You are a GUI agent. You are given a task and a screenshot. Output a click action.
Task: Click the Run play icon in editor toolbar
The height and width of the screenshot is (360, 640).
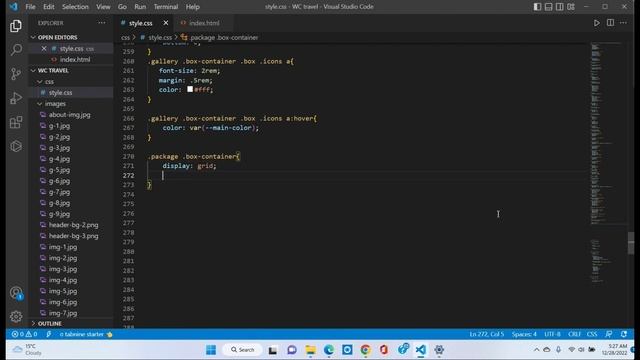coord(597,23)
